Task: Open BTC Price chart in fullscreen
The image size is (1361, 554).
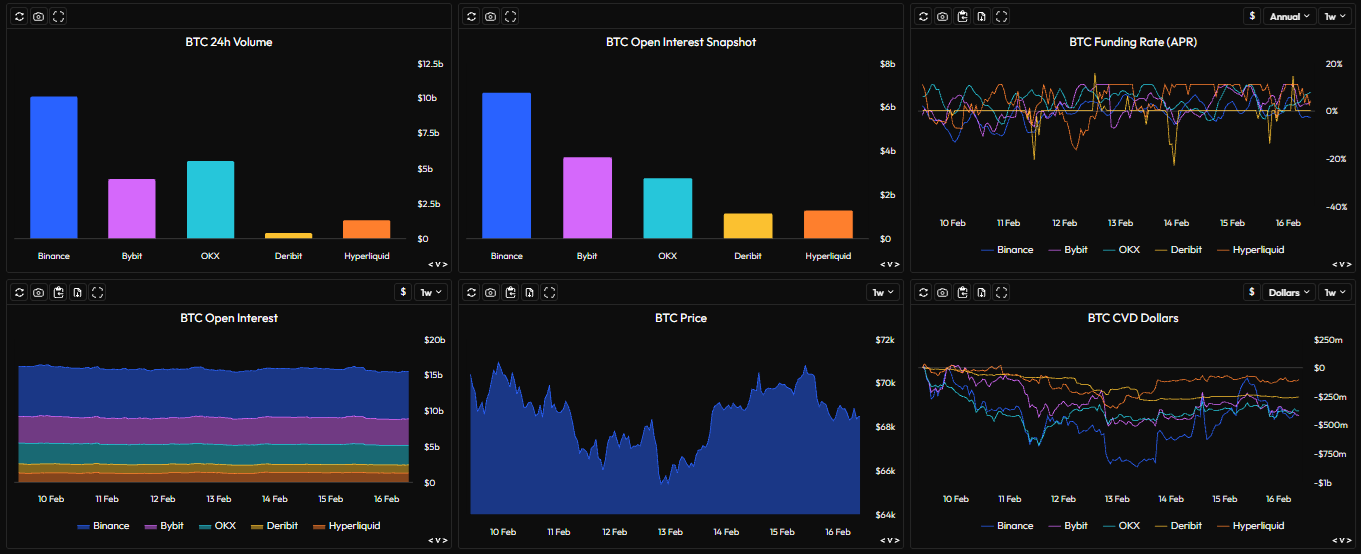Action: tap(549, 292)
